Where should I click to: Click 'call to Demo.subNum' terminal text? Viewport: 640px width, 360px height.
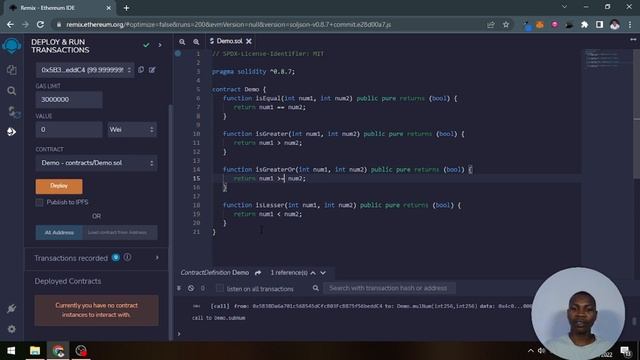coord(218,318)
